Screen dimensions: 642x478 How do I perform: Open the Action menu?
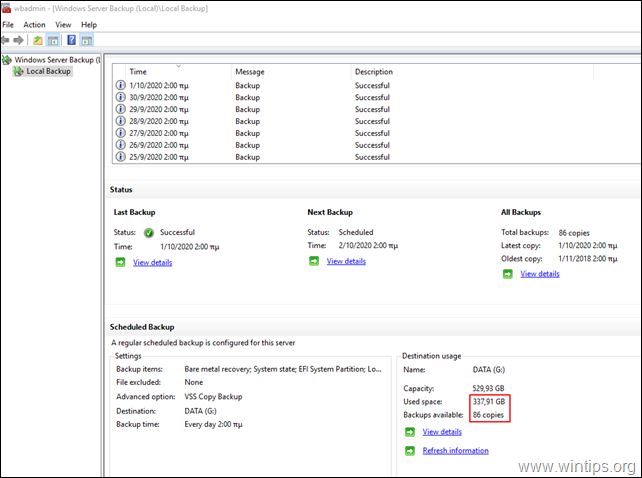click(34, 24)
